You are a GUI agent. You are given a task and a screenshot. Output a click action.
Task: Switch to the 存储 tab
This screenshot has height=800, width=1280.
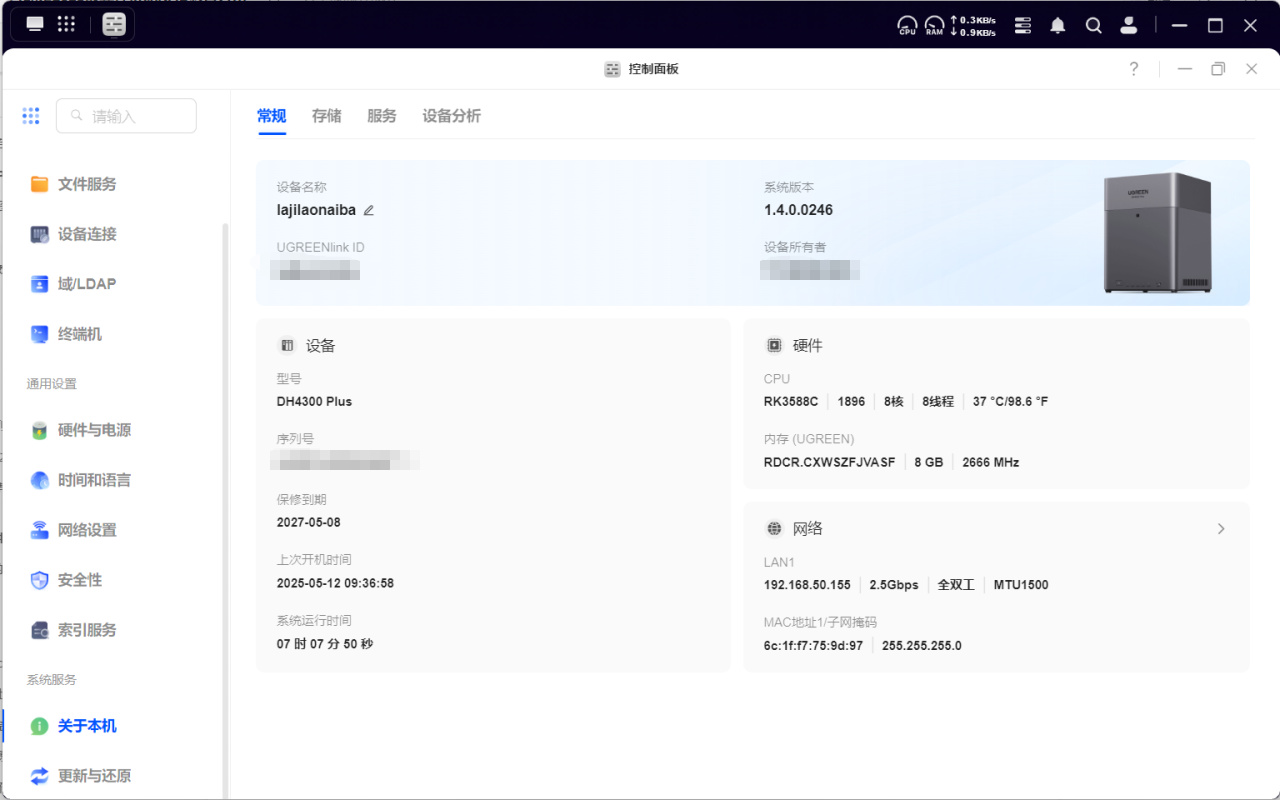point(327,116)
